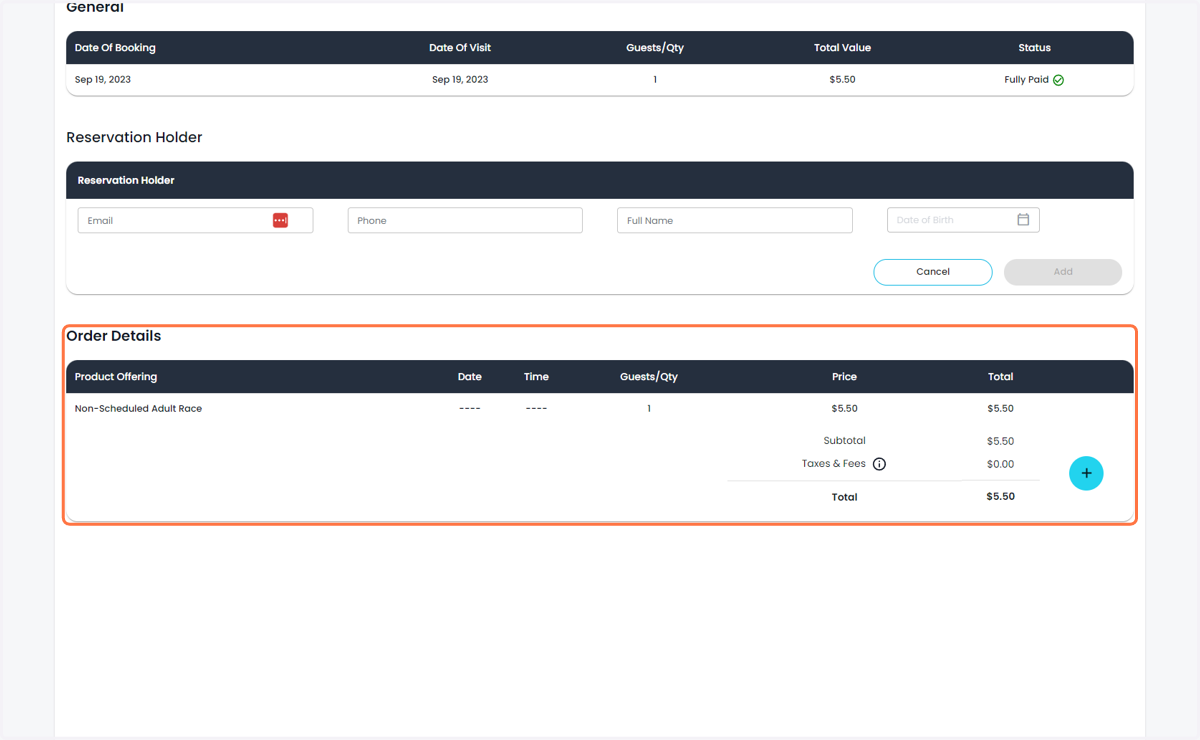Click the Reservation Holder section heading

(x=134, y=137)
